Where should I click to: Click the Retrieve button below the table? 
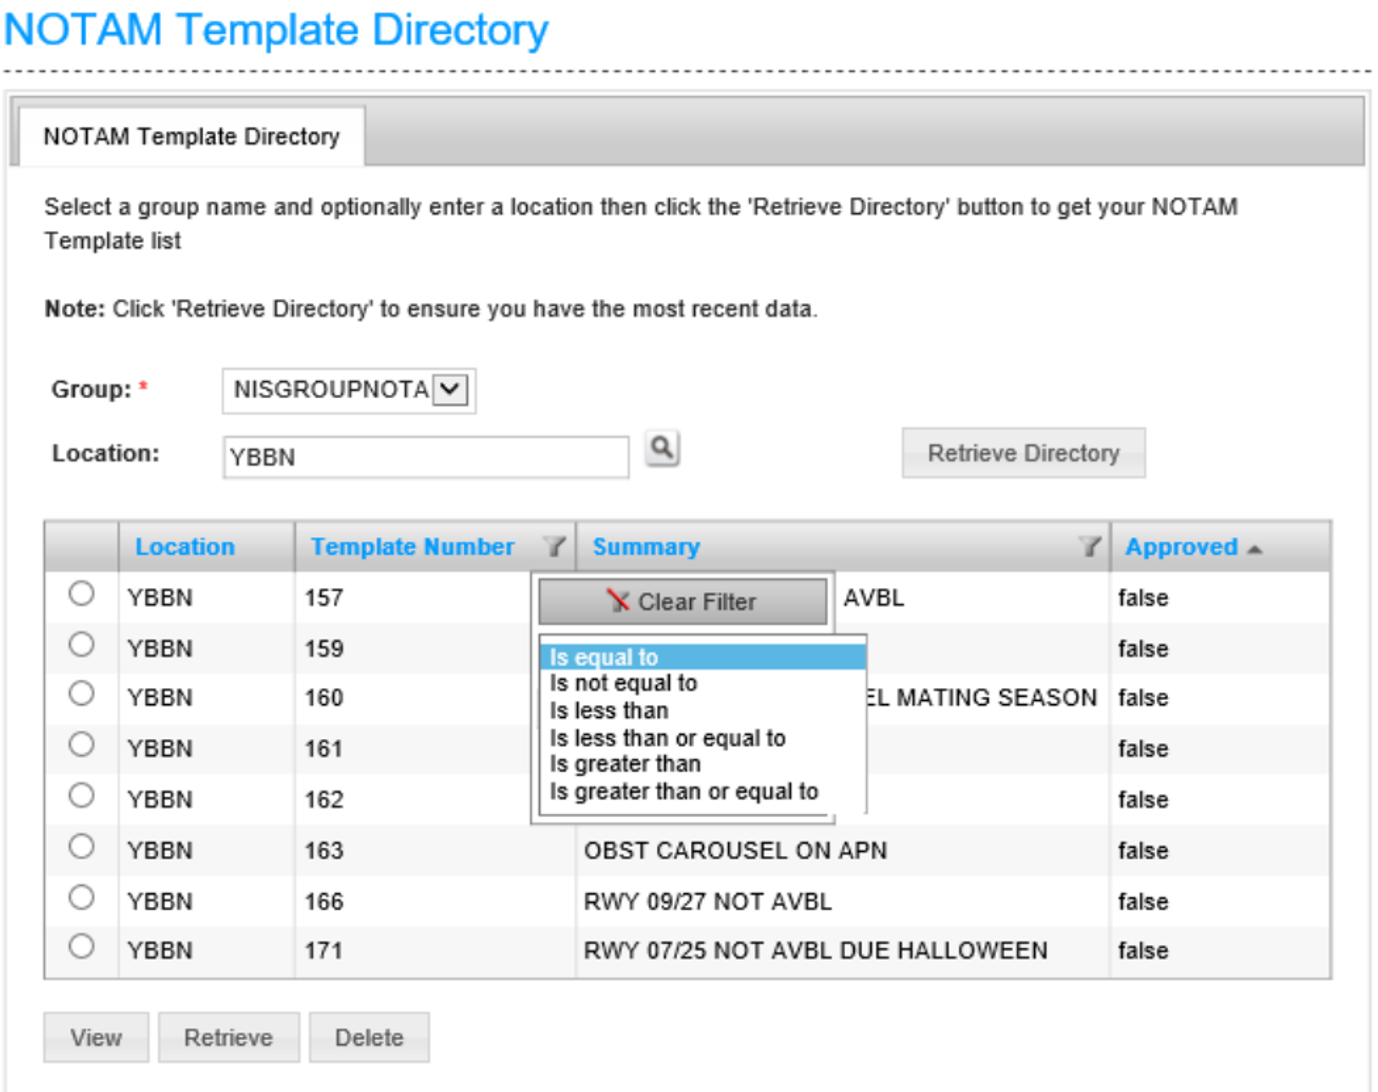point(228,1038)
